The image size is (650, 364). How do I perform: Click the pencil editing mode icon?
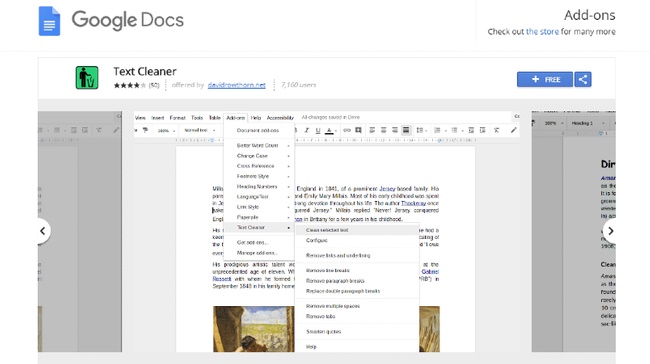point(514,130)
